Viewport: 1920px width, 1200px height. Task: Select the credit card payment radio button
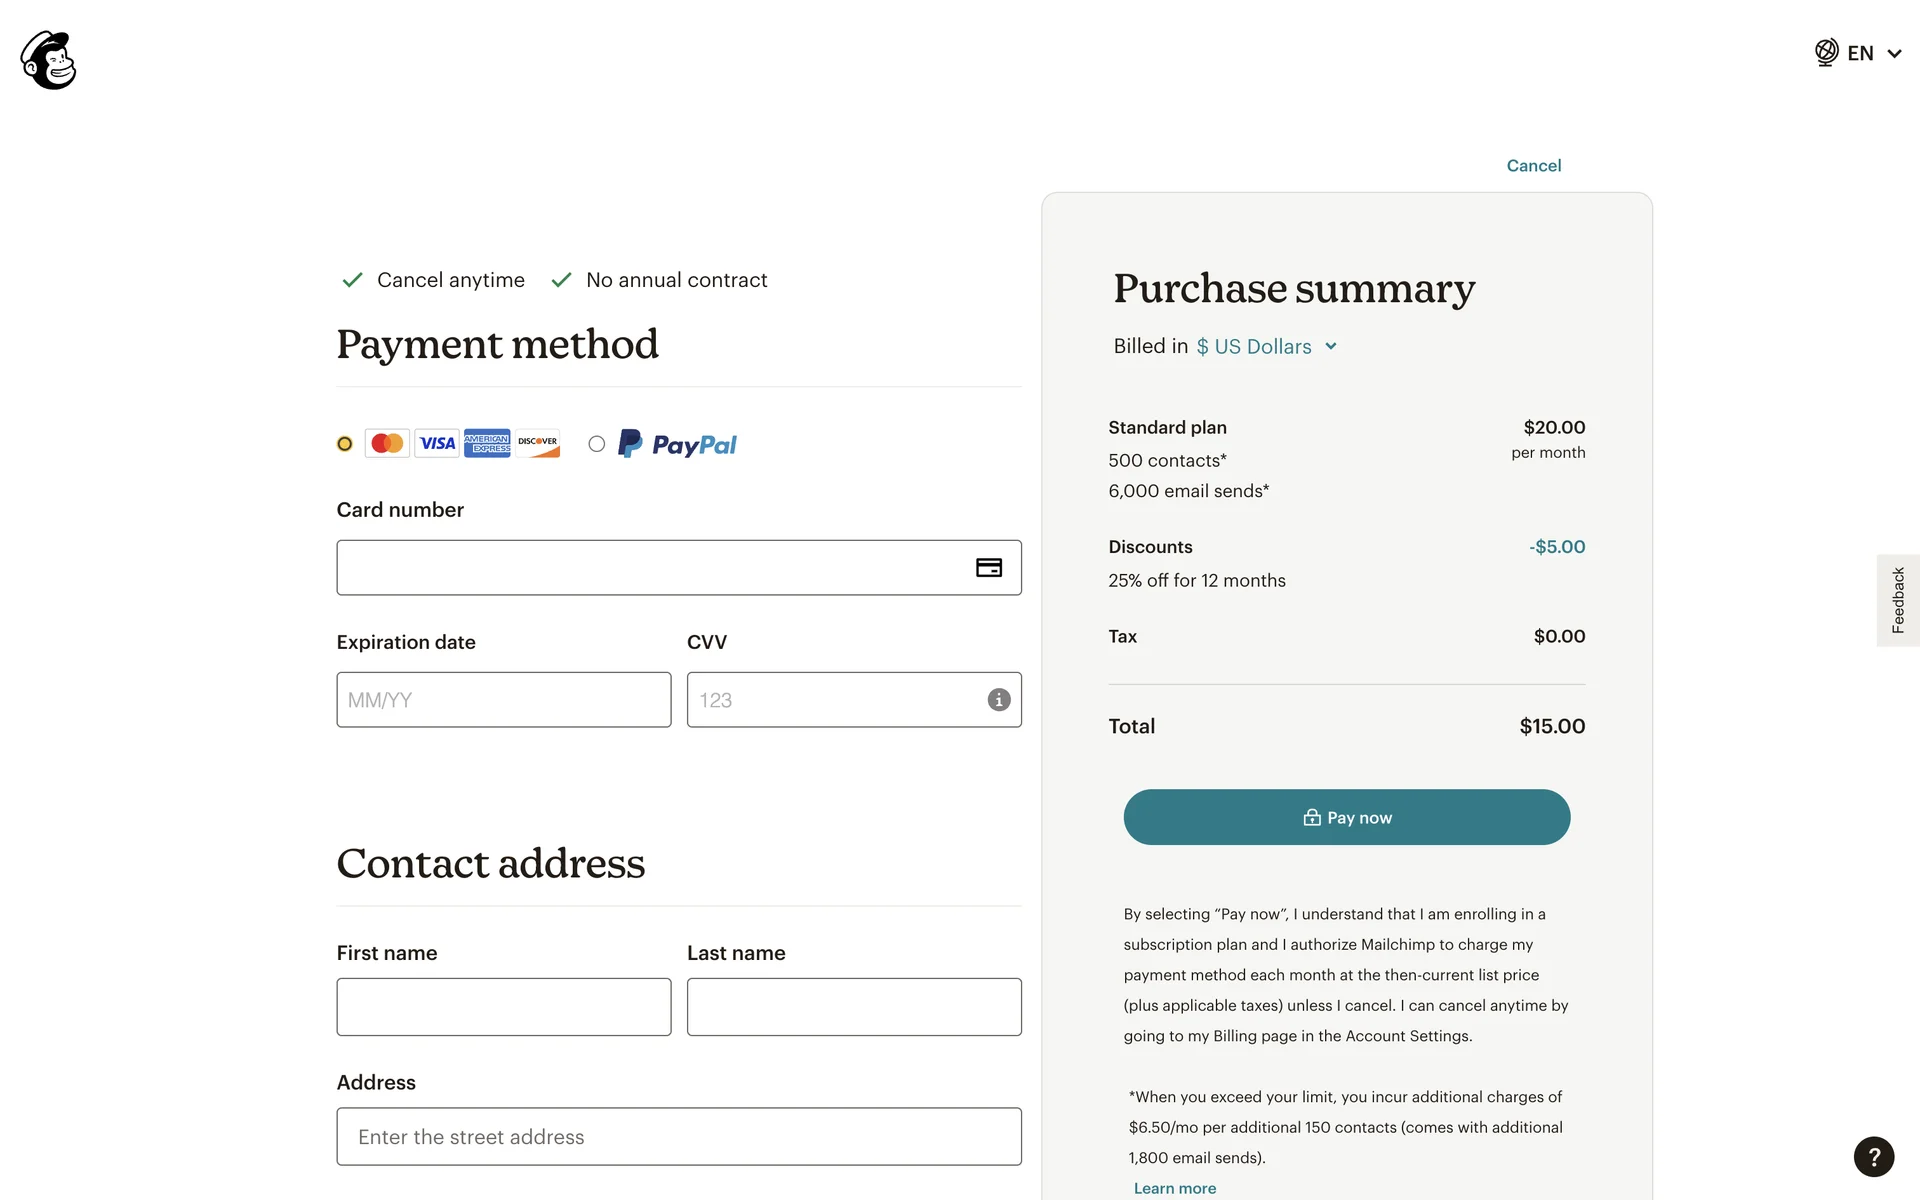(345, 444)
